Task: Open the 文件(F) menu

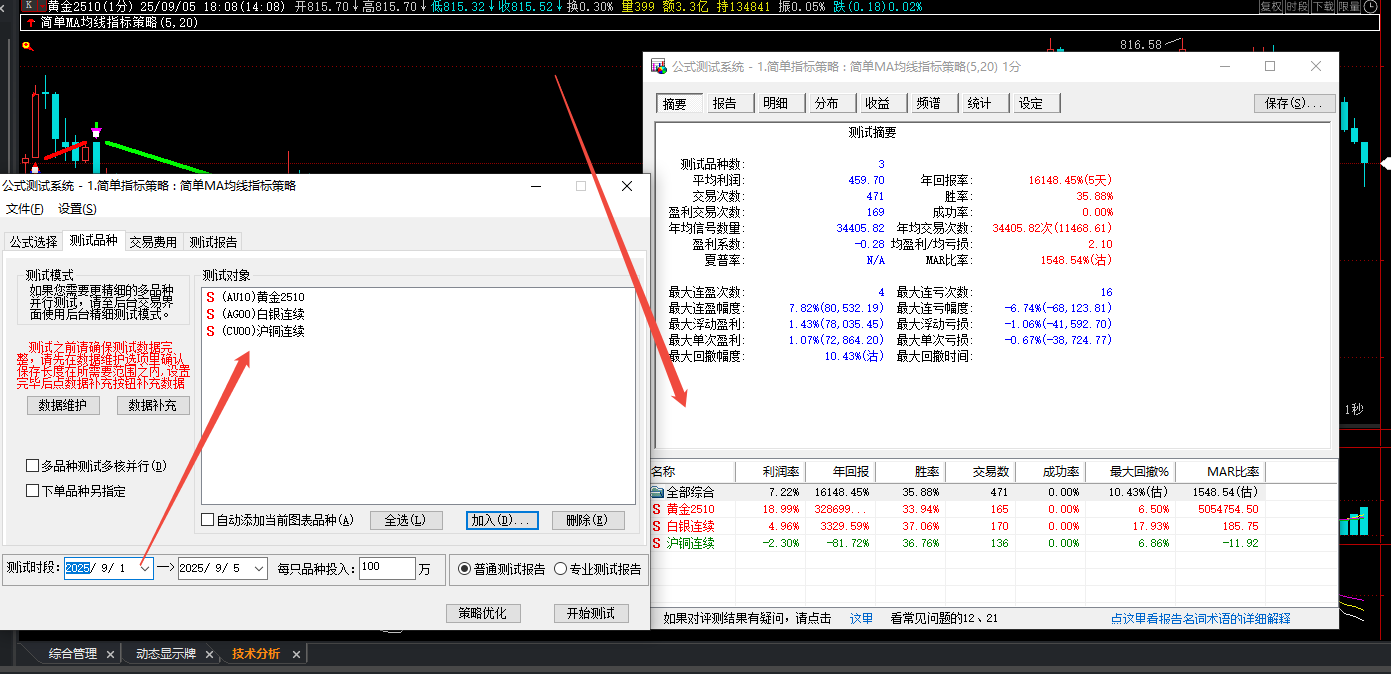Action: pyautogui.click(x=25, y=209)
